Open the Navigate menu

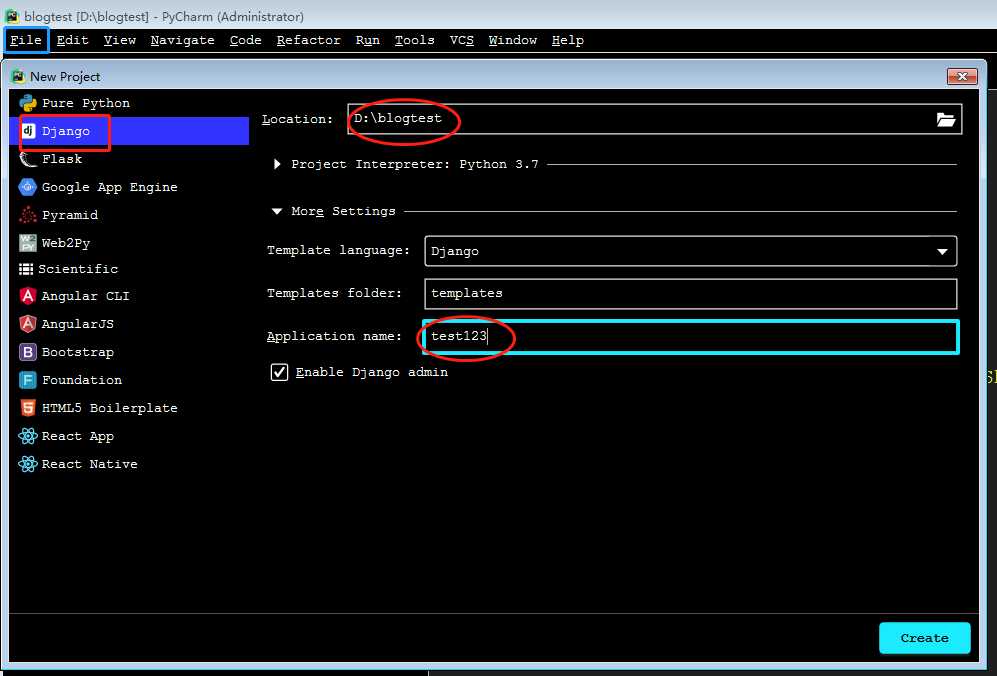point(182,40)
